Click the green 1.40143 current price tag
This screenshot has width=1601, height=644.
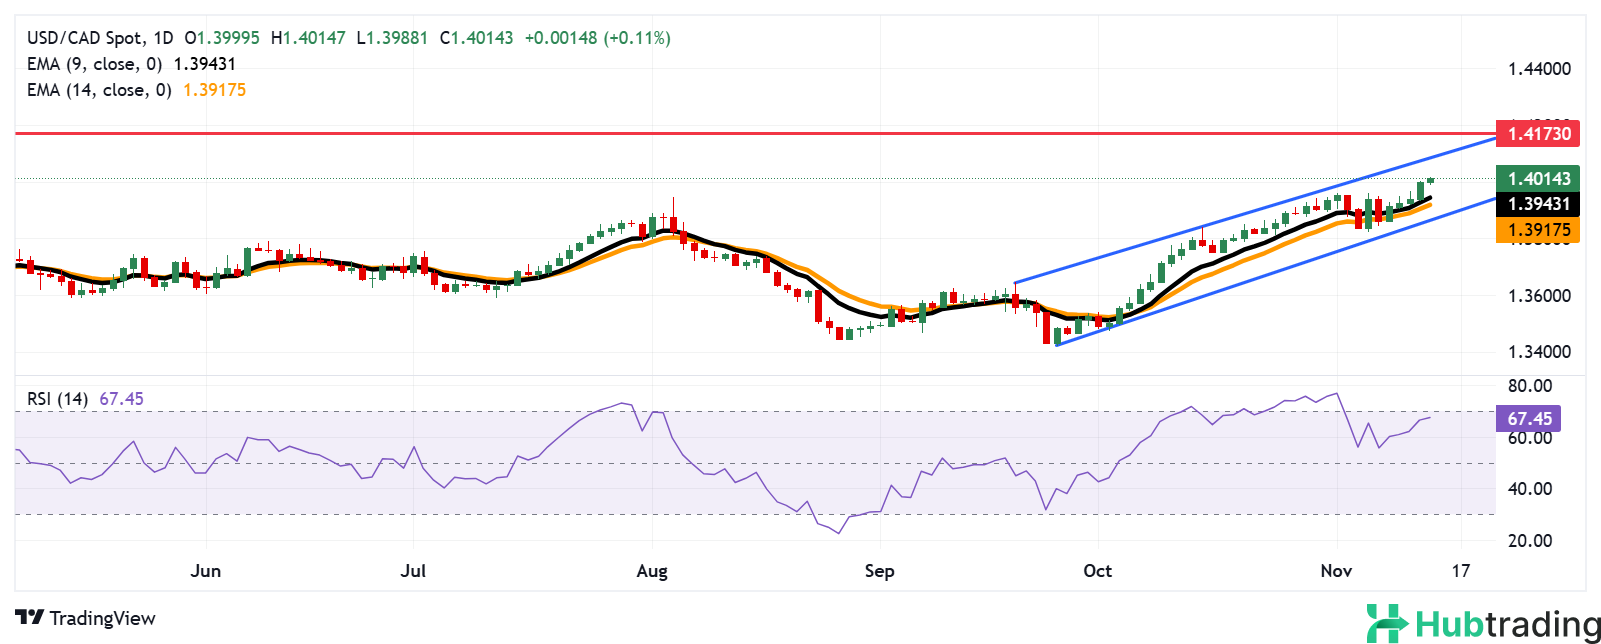(x=1539, y=179)
